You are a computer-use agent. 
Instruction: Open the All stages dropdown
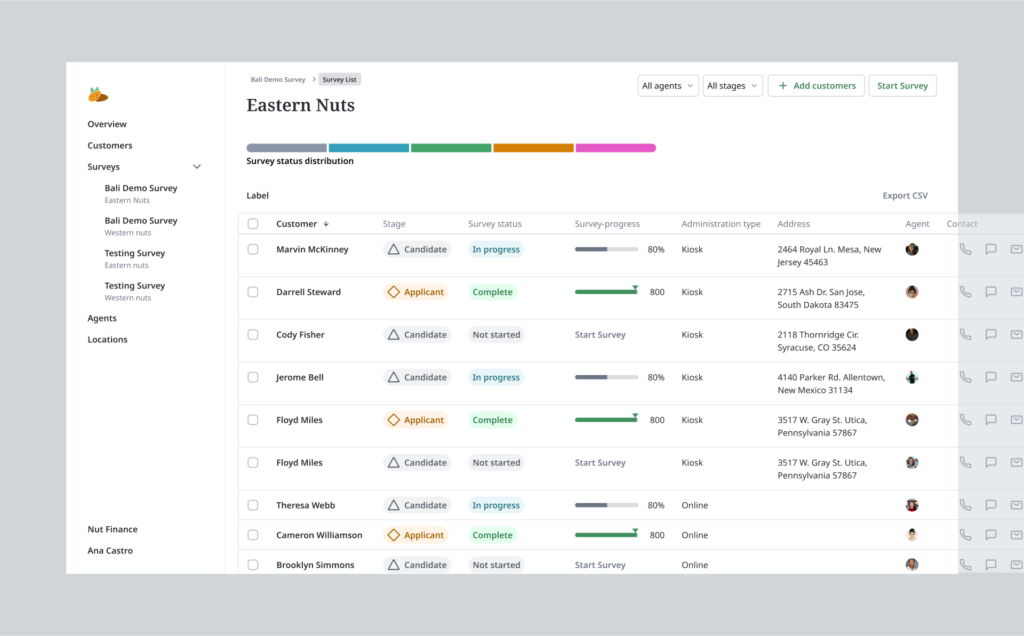point(732,86)
